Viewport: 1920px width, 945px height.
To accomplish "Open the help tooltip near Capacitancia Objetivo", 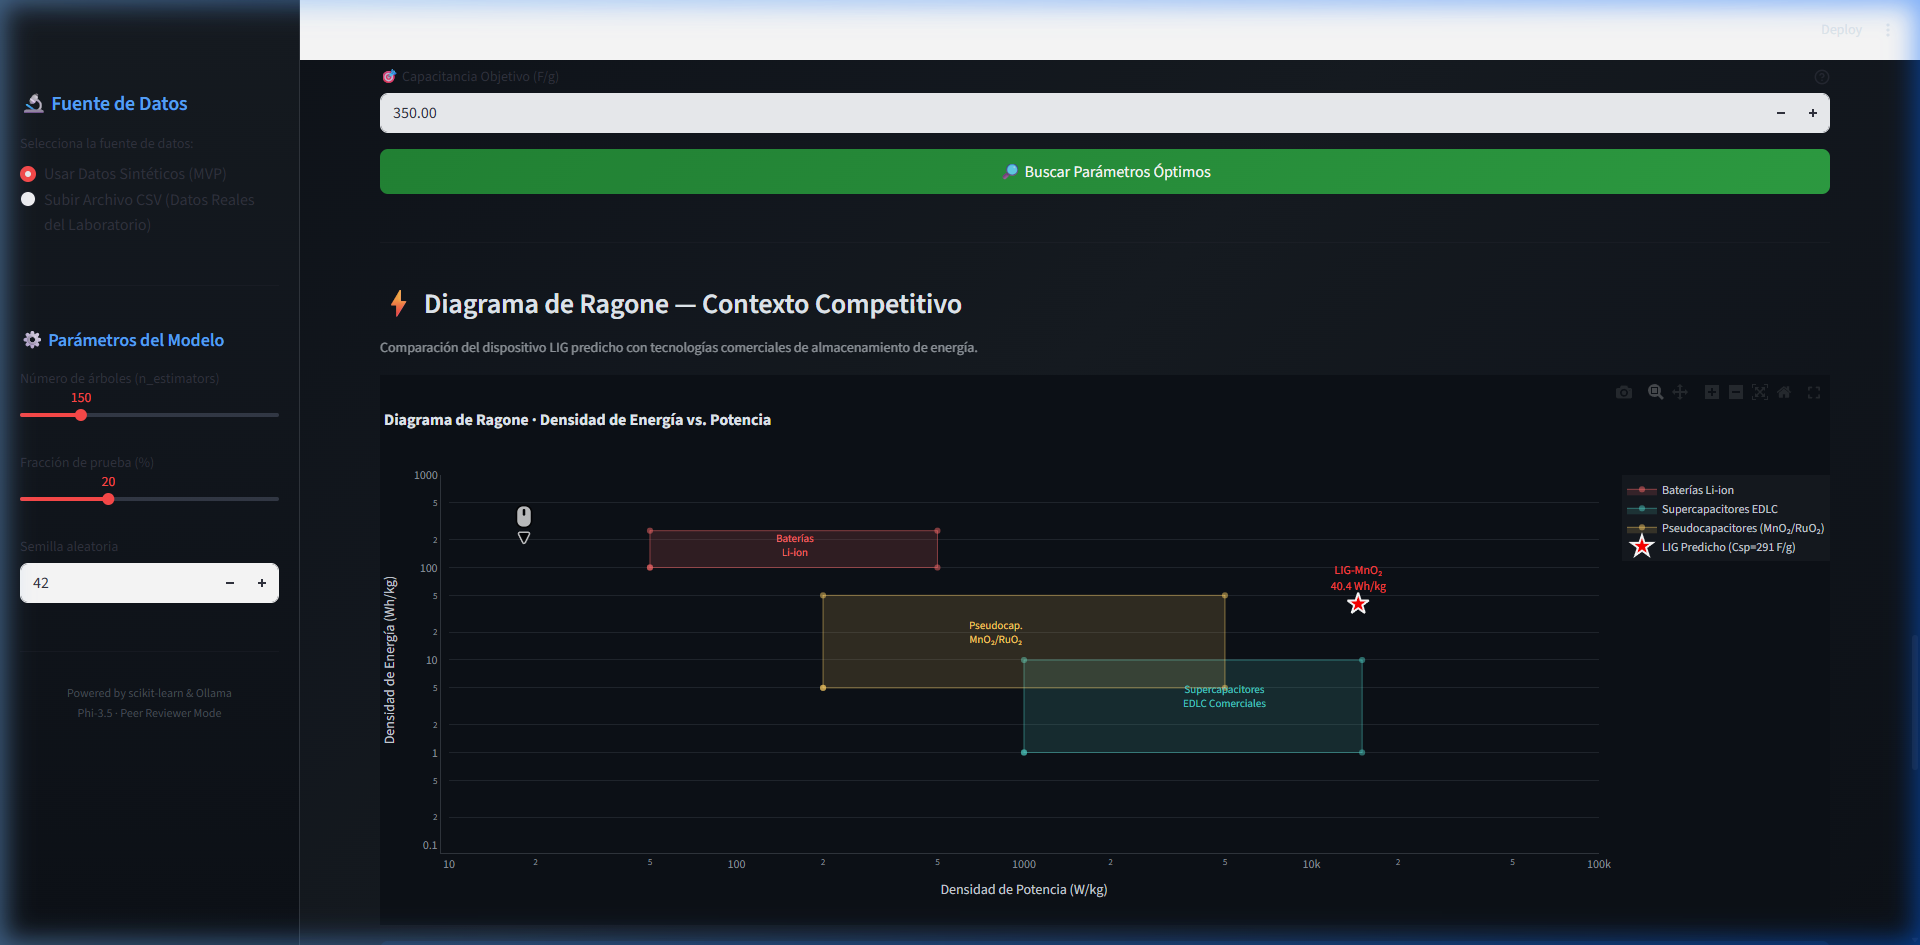I will click(x=1821, y=77).
